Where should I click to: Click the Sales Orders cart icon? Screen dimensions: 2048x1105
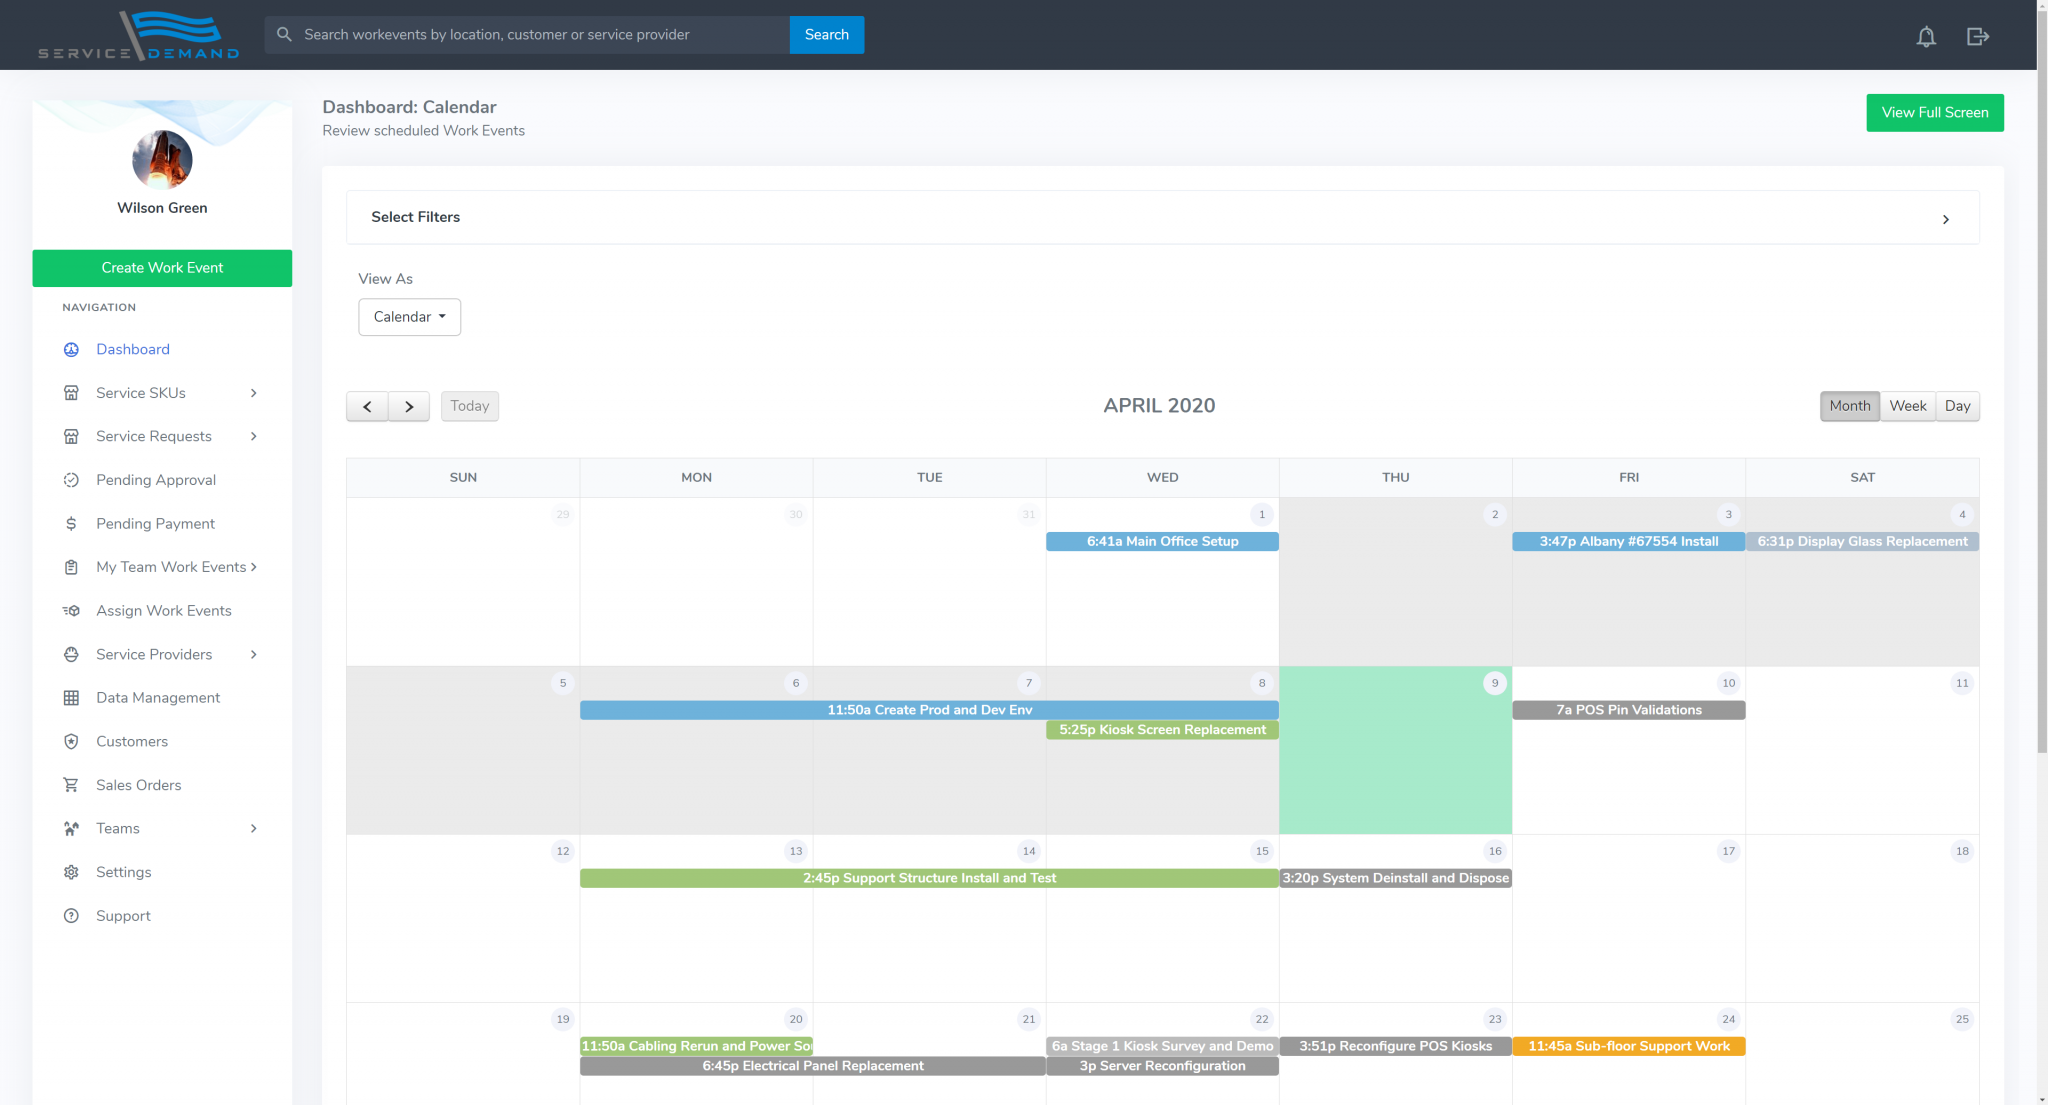[x=71, y=785]
